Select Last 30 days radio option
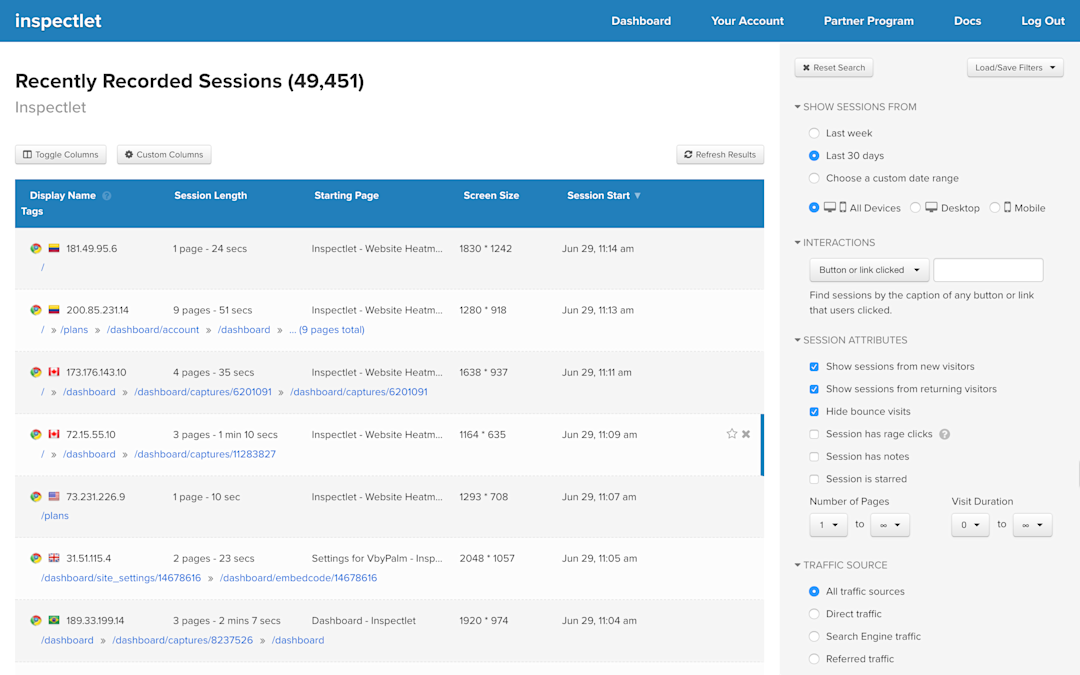Image resolution: width=1080 pixels, height=675 pixels. pos(814,156)
